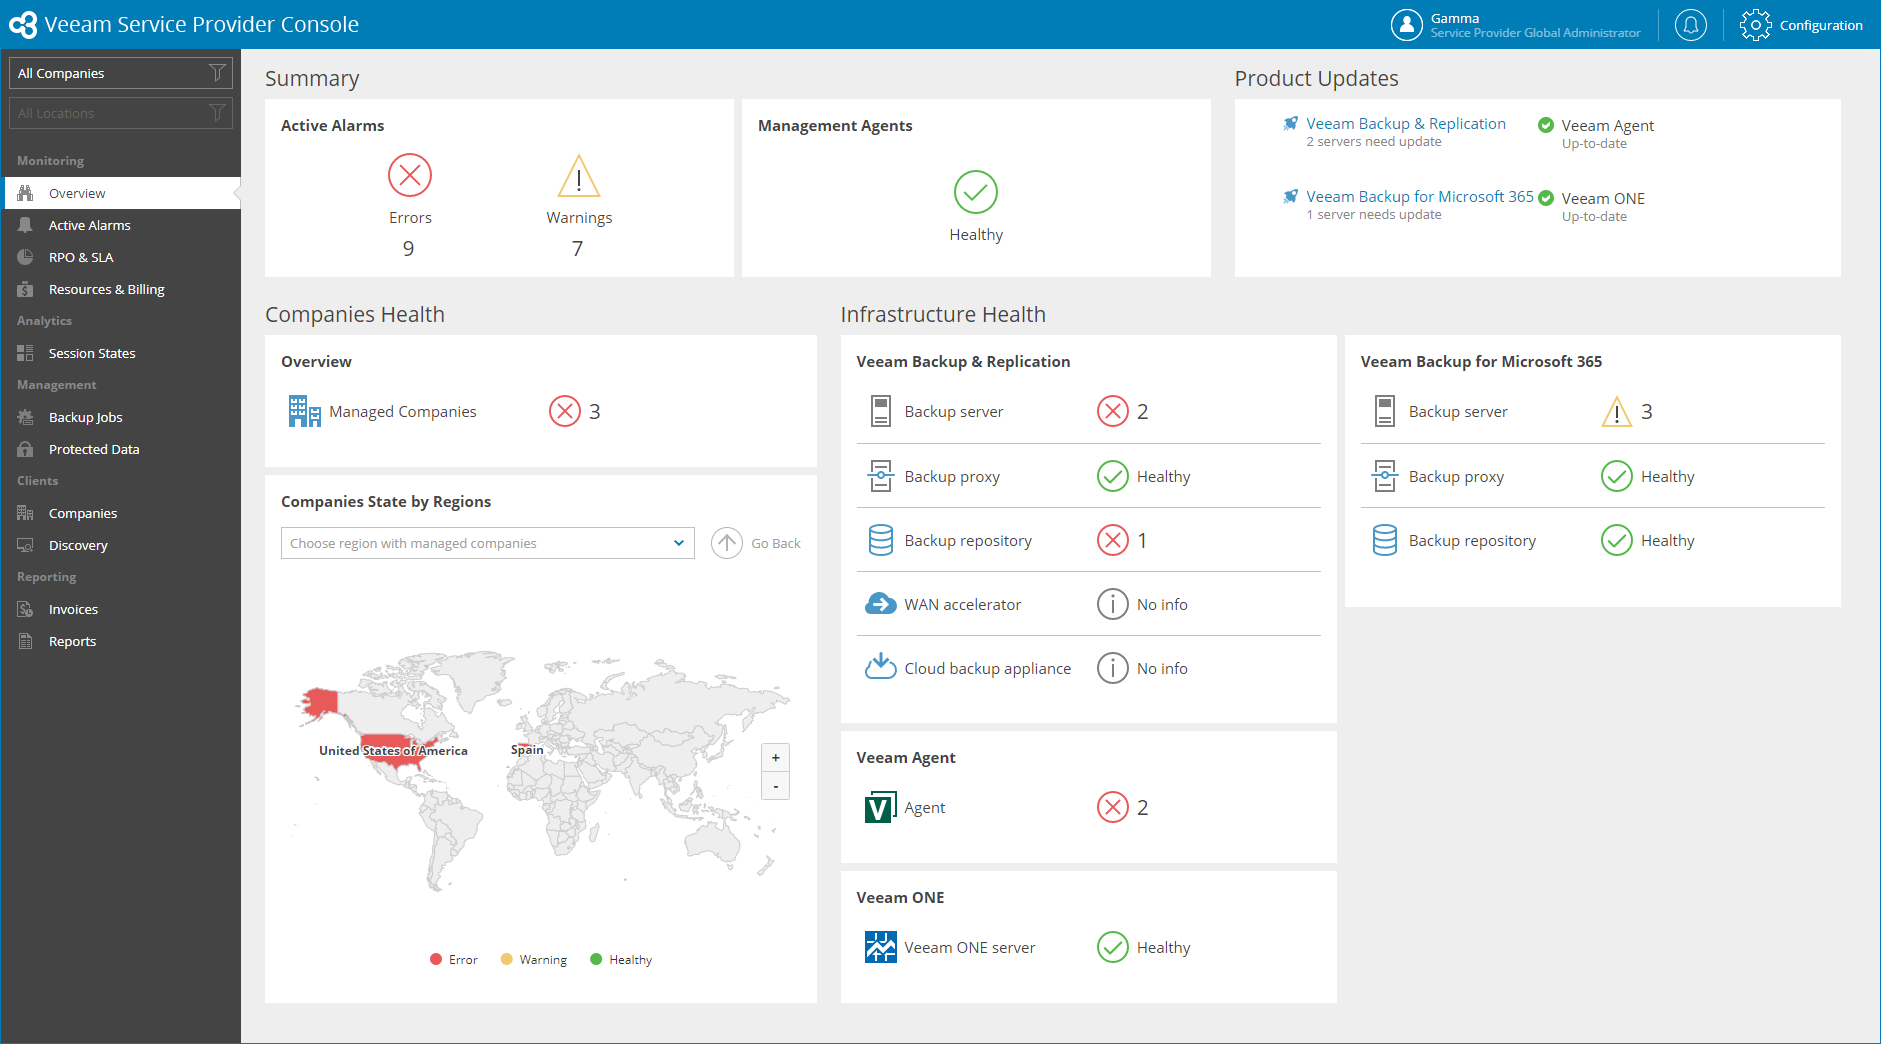1881x1044 pixels.
Task: Zoom in on the world map
Action: pos(775,758)
